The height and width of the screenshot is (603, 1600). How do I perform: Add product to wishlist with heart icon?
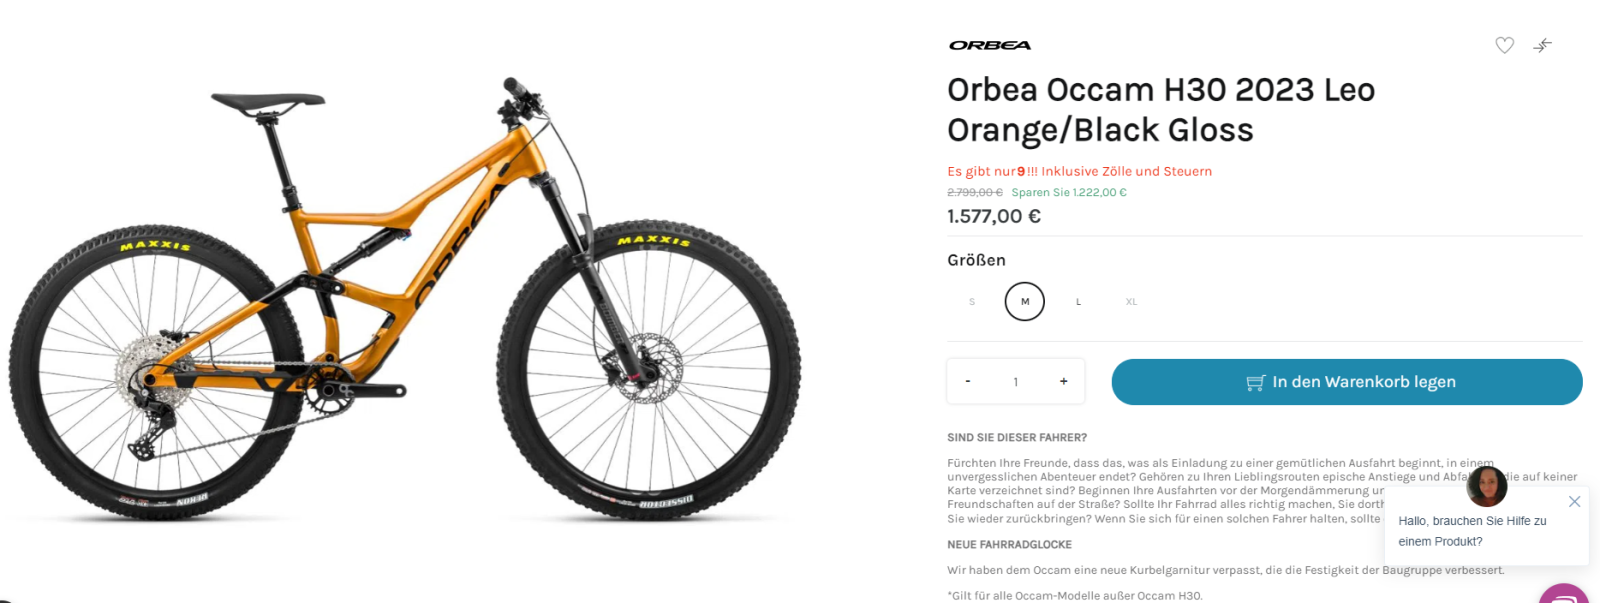[1504, 45]
